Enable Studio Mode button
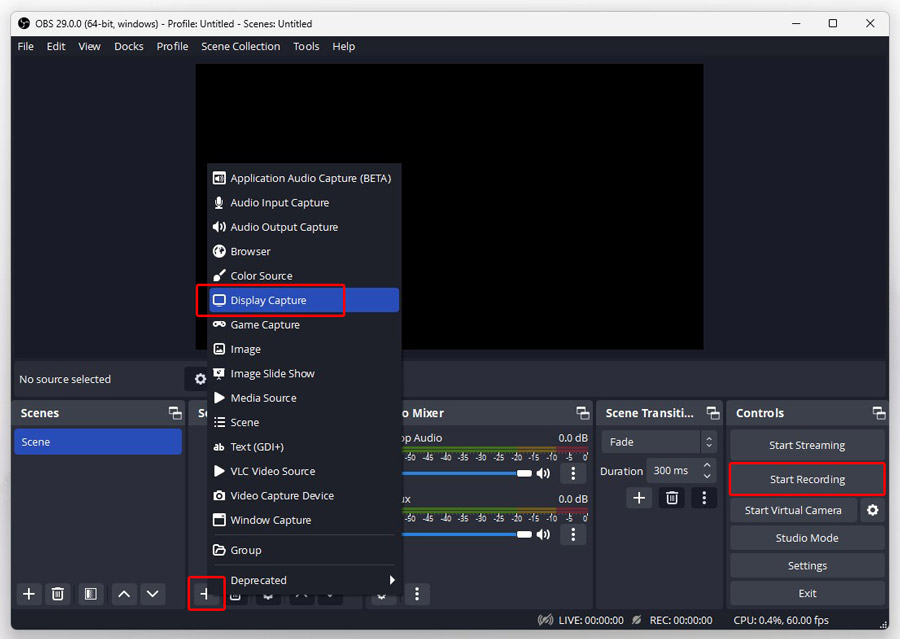900x639 pixels. (x=807, y=538)
